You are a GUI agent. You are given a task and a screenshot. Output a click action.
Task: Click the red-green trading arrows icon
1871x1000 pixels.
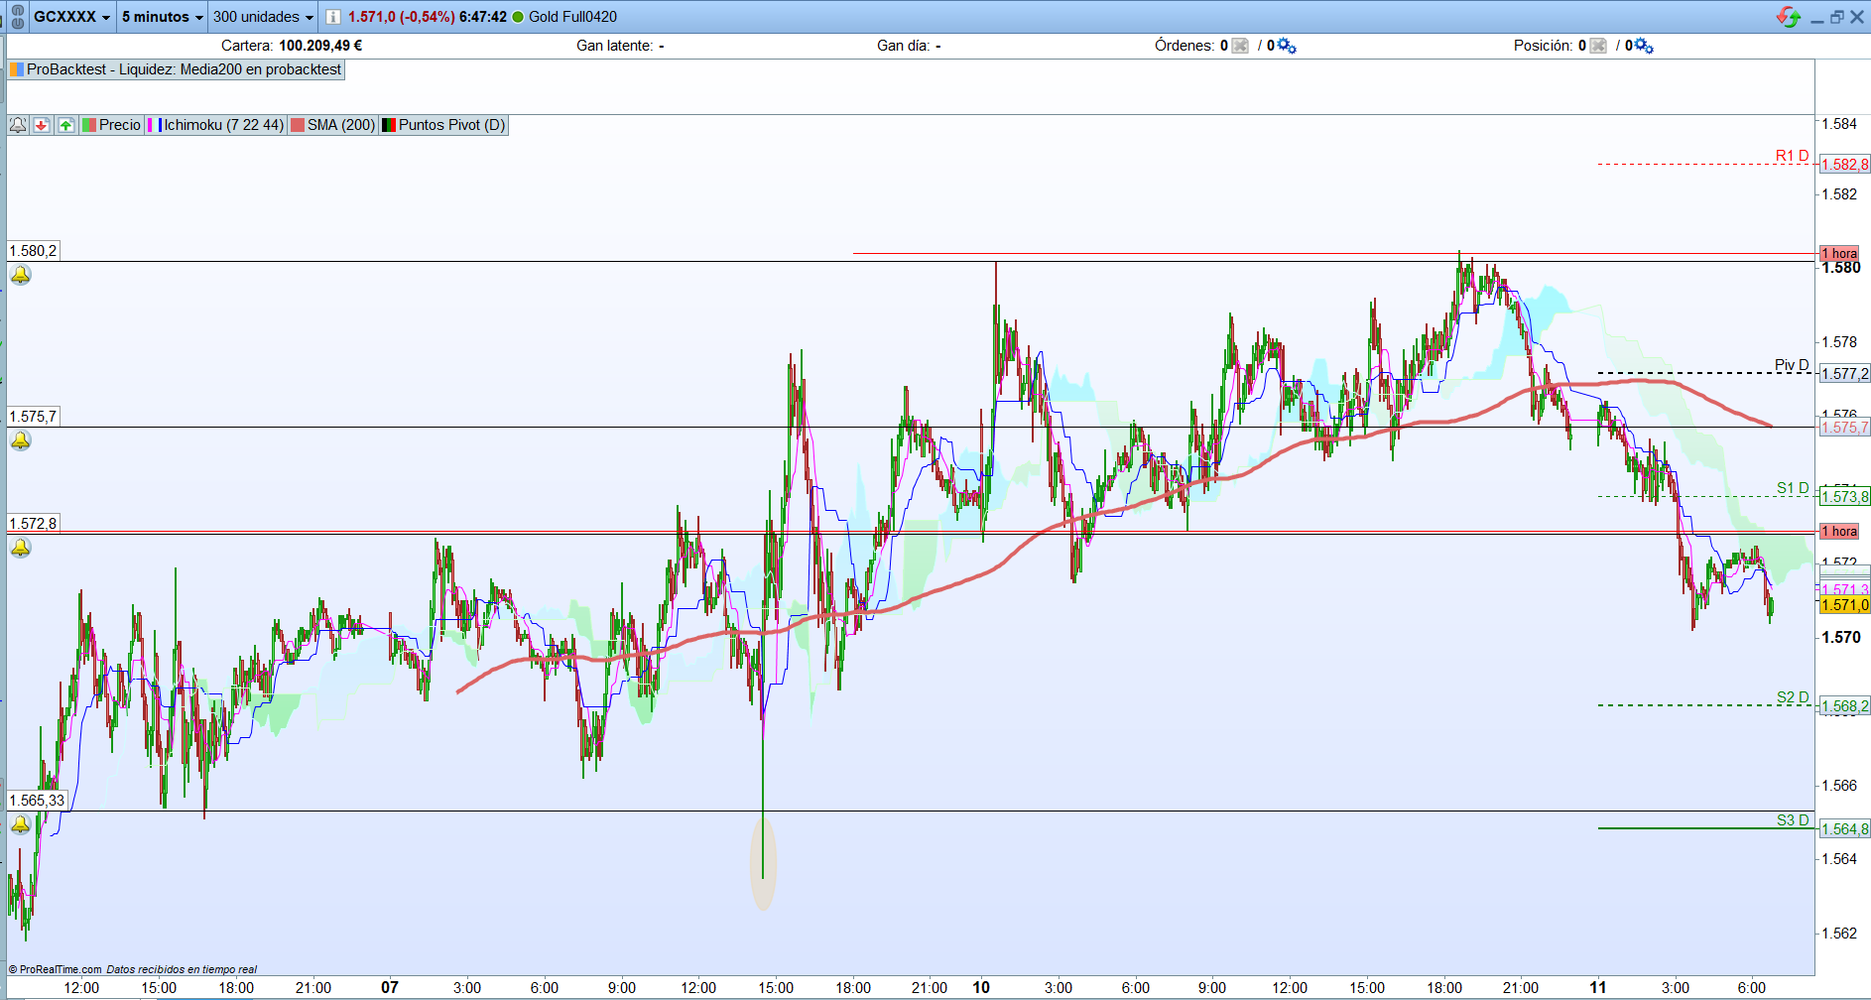[x=1788, y=17]
